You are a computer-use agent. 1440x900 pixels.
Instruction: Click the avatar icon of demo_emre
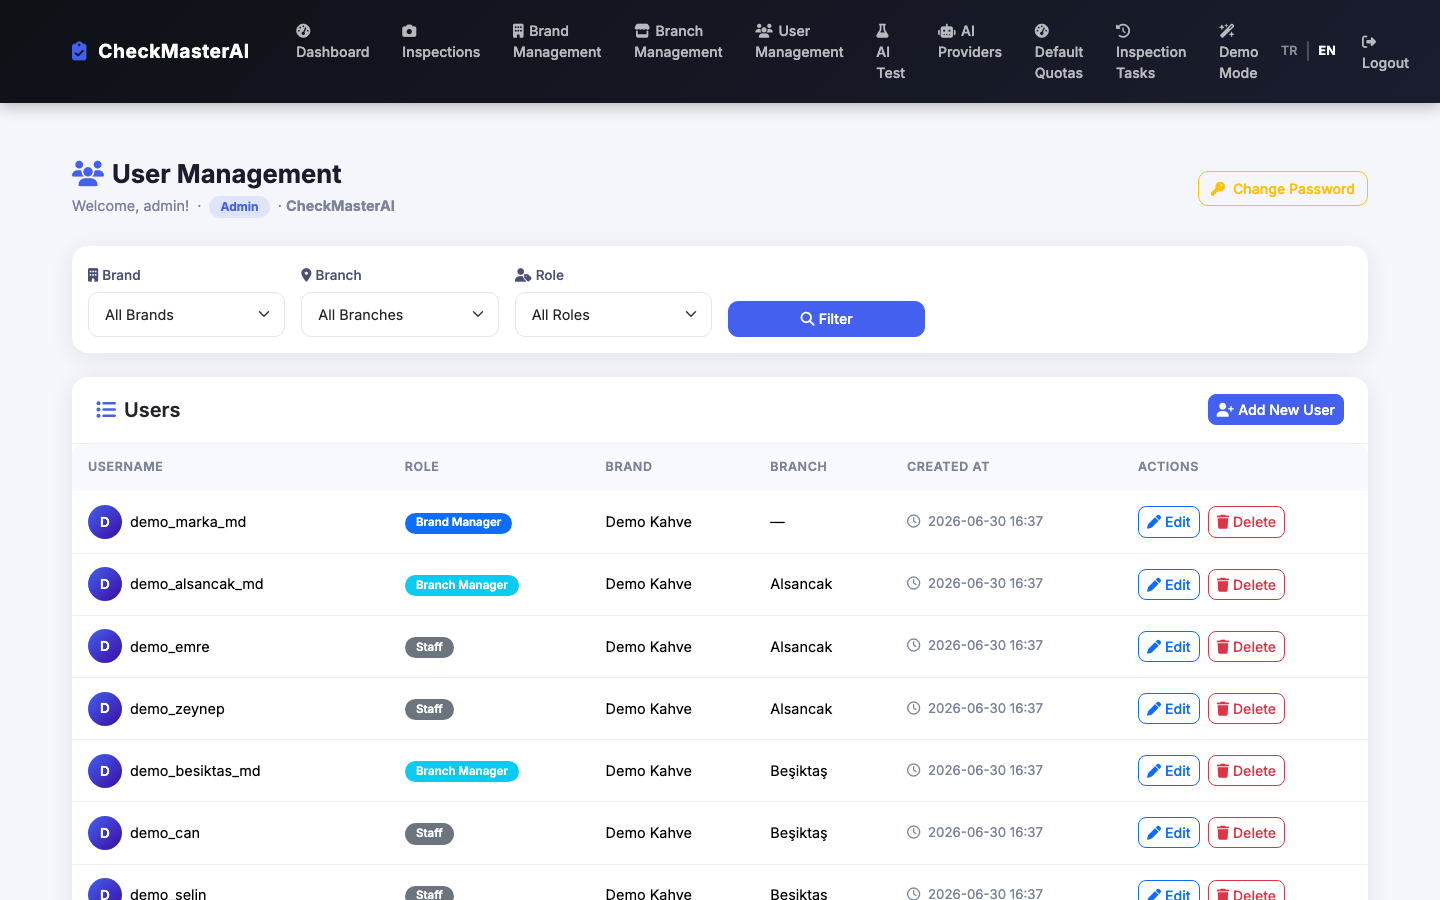[x=105, y=646]
